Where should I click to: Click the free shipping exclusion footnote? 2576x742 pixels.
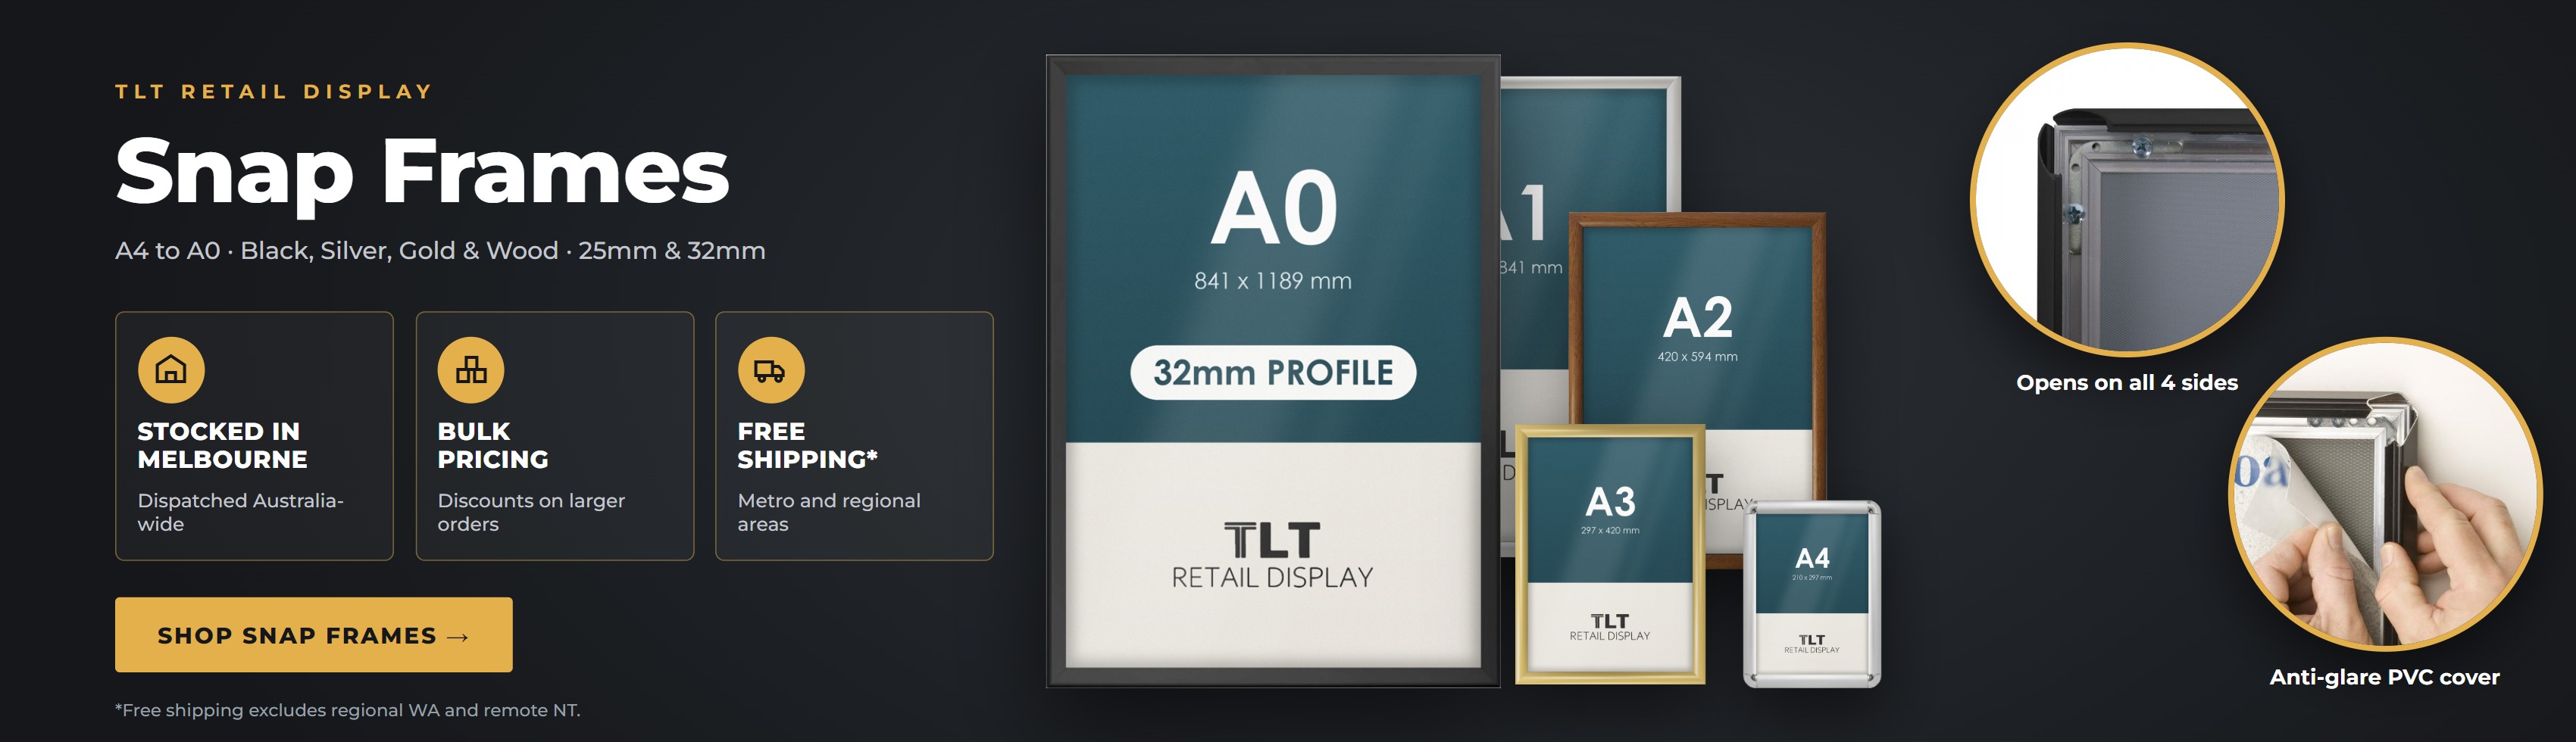click(x=347, y=710)
